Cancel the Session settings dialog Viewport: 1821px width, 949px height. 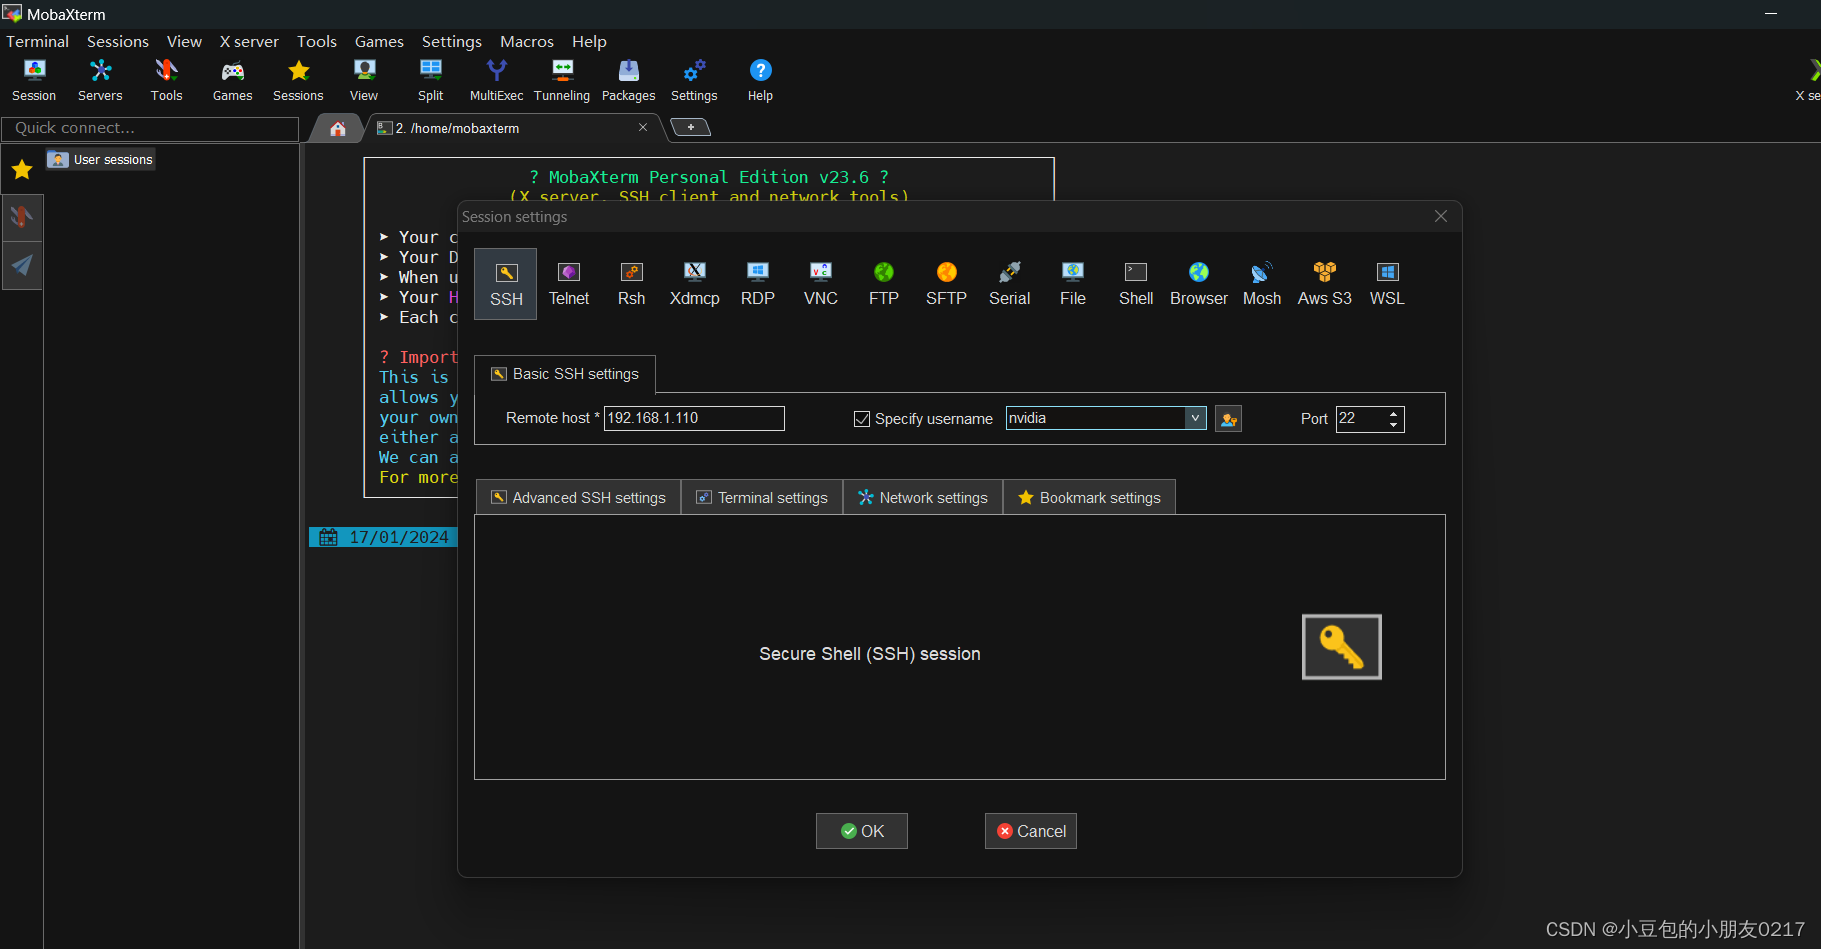[1031, 831]
